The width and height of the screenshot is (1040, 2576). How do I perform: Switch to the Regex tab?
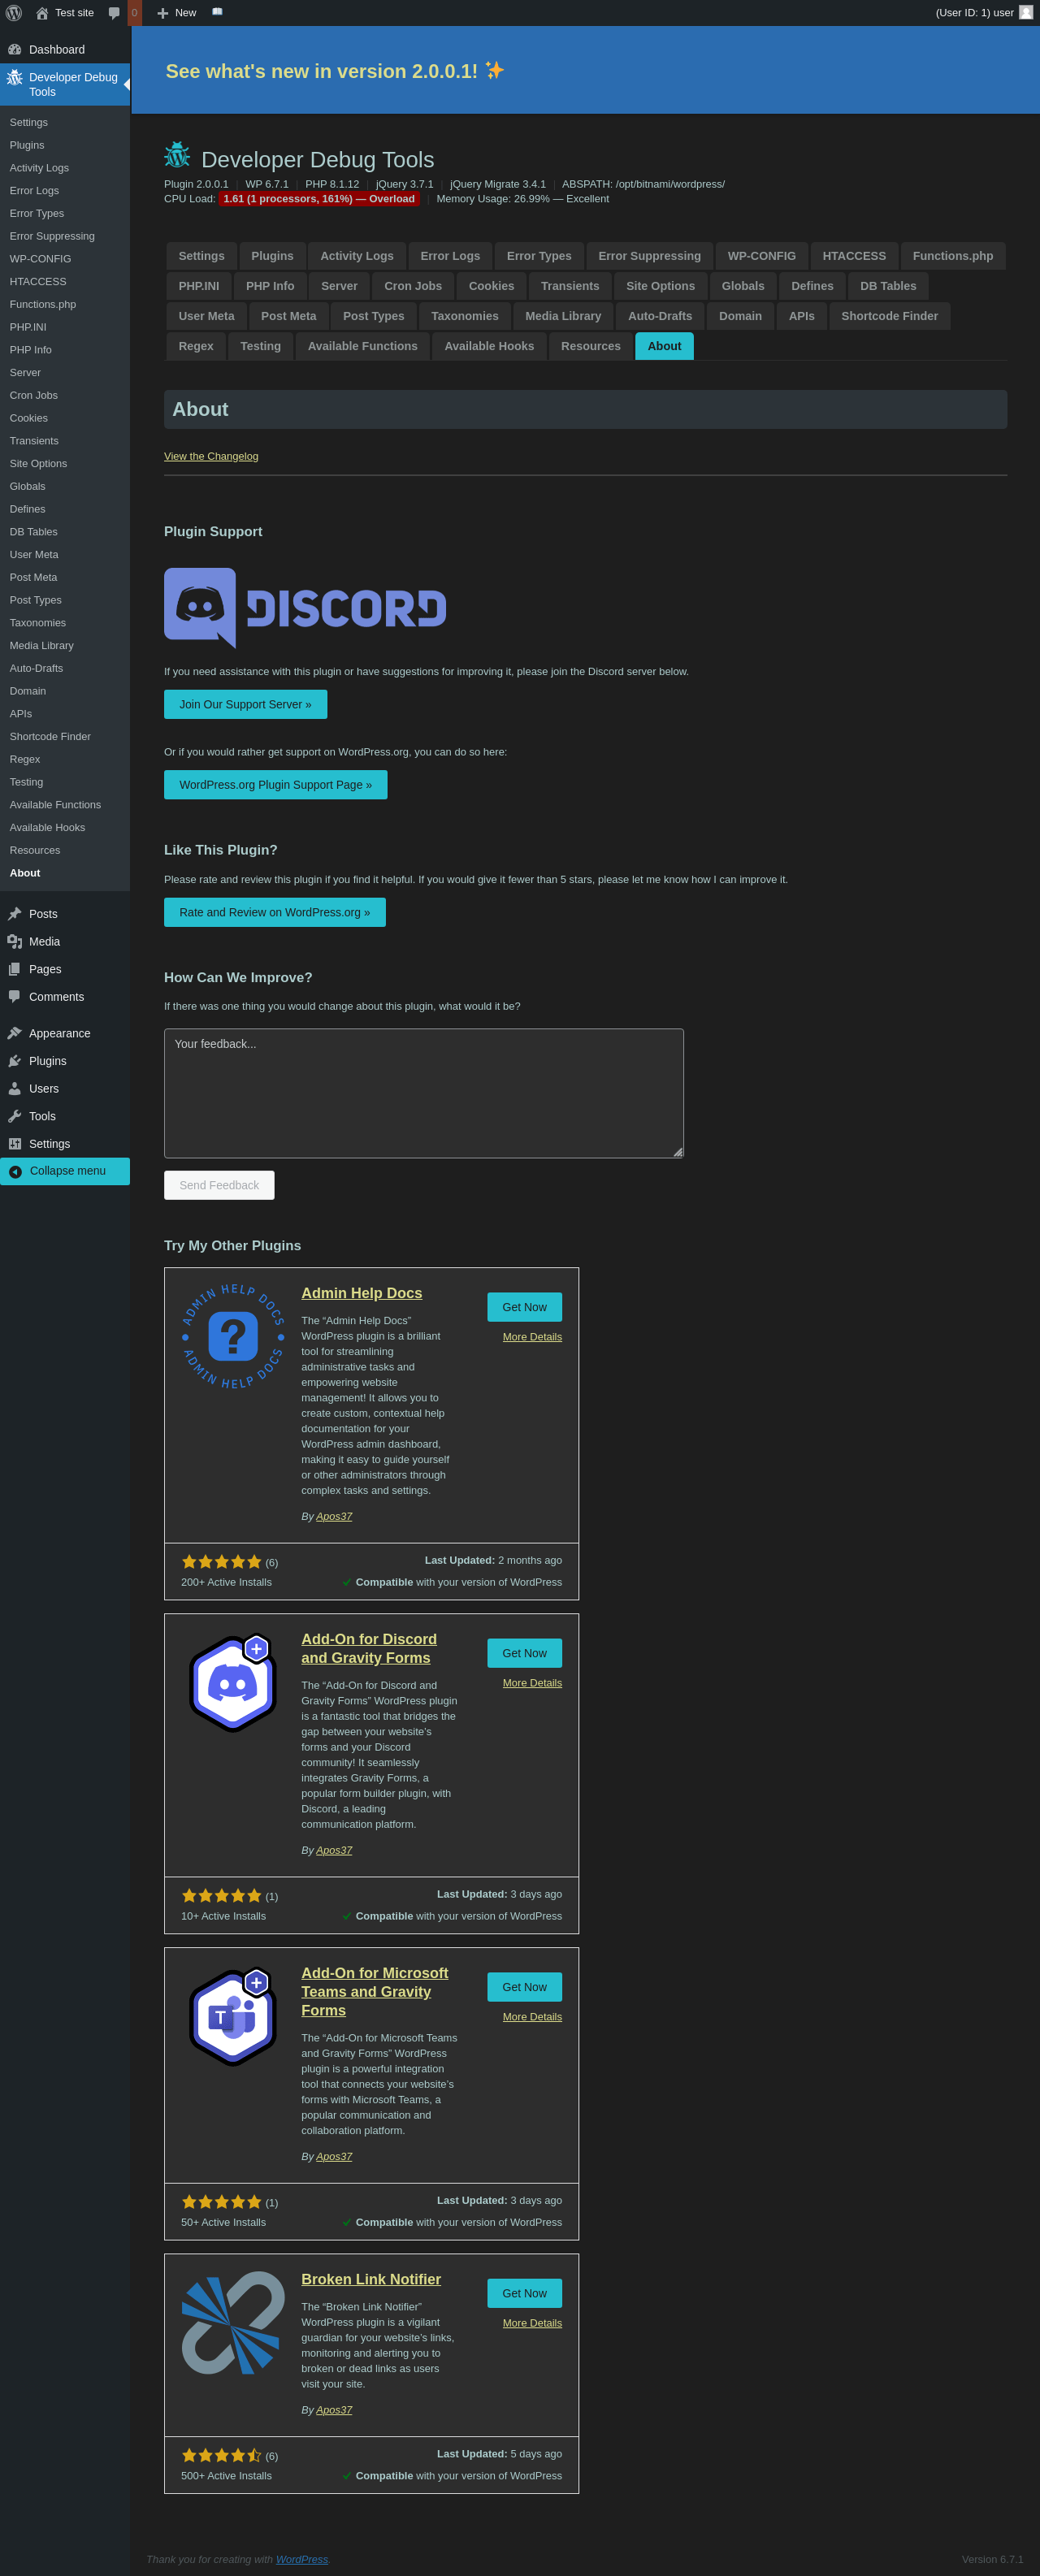[196, 346]
